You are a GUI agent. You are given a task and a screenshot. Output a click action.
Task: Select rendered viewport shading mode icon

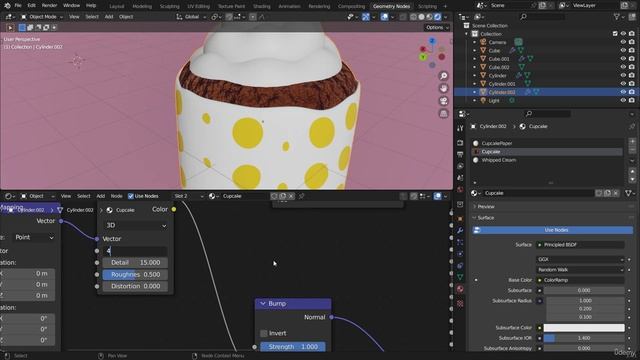click(x=438, y=17)
